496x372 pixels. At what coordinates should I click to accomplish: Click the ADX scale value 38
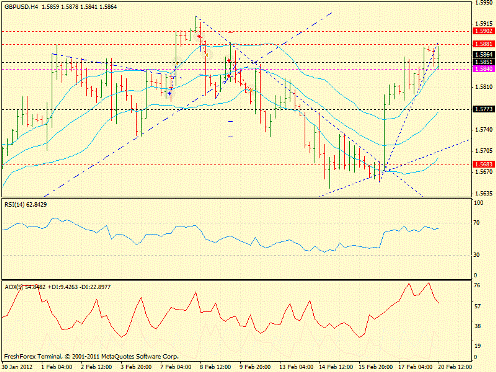[x=477, y=326]
